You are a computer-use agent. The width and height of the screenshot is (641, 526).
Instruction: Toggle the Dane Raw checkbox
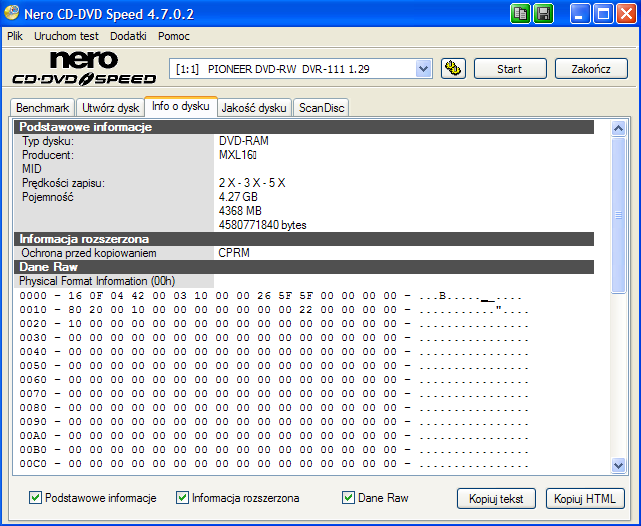[348, 498]
